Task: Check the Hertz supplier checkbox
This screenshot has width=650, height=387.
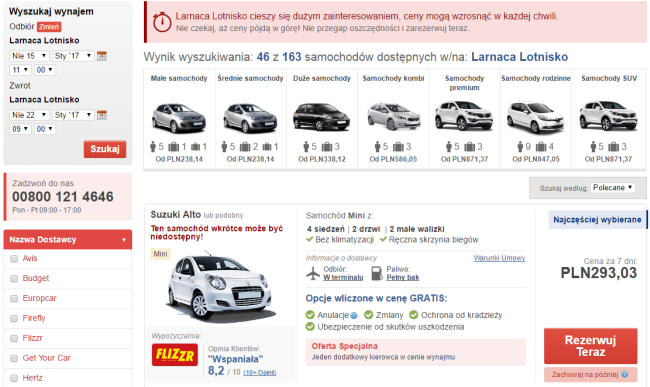Action: click(x=14, y=378)
